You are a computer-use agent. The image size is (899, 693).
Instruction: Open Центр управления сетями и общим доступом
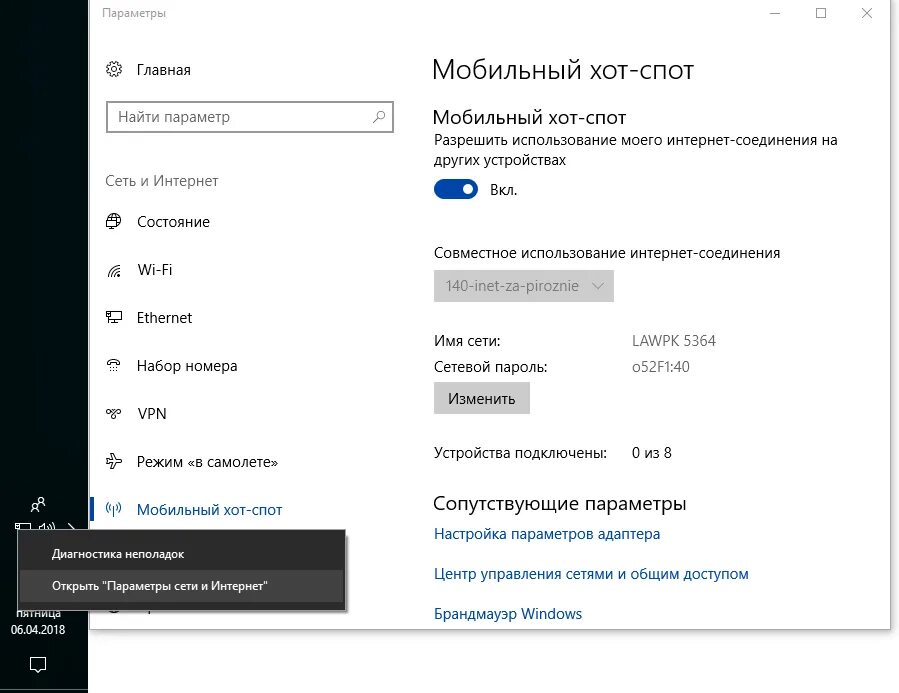[x=591, y=574]
